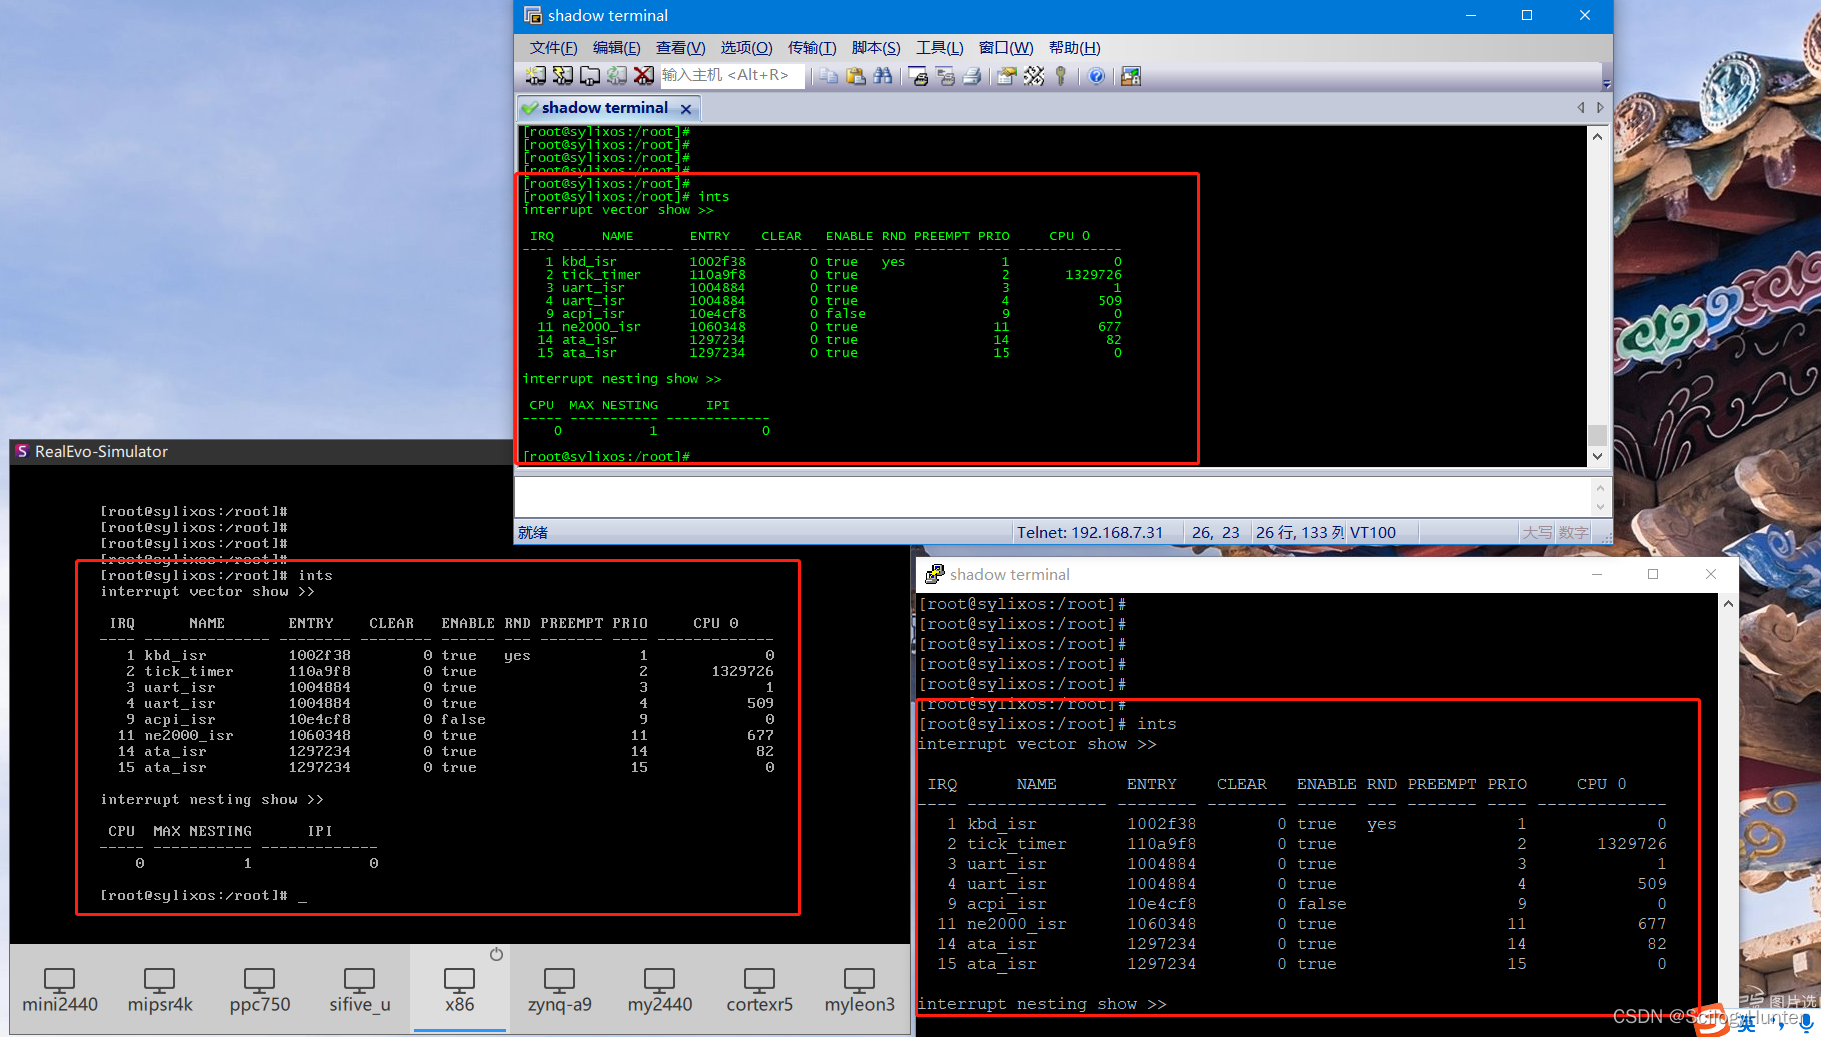The image size is (1821, 1037).
Task: Select the shadow terminal session tab
Action: pos(608,108)
